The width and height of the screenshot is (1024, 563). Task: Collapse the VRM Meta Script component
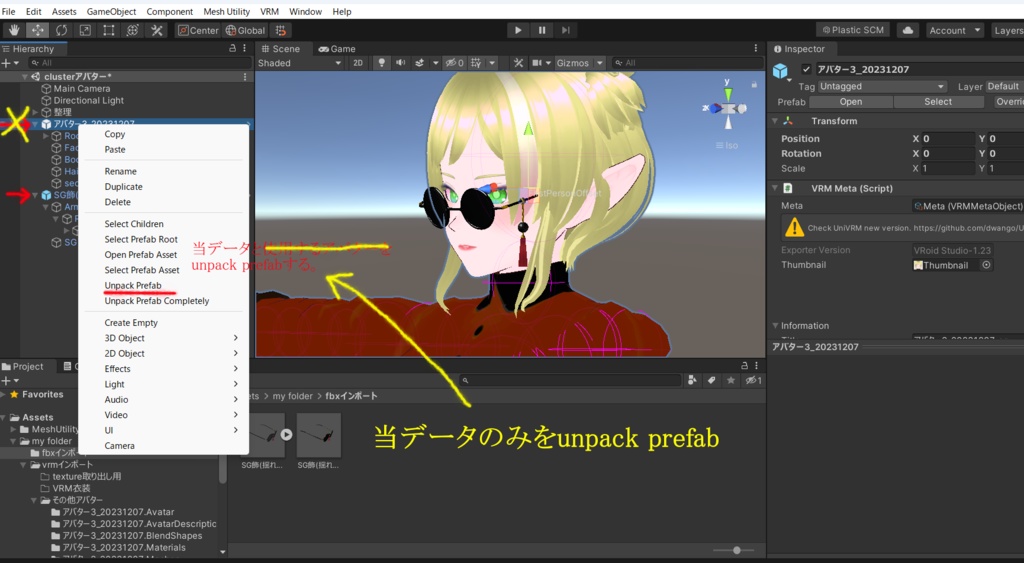[775, 188]
